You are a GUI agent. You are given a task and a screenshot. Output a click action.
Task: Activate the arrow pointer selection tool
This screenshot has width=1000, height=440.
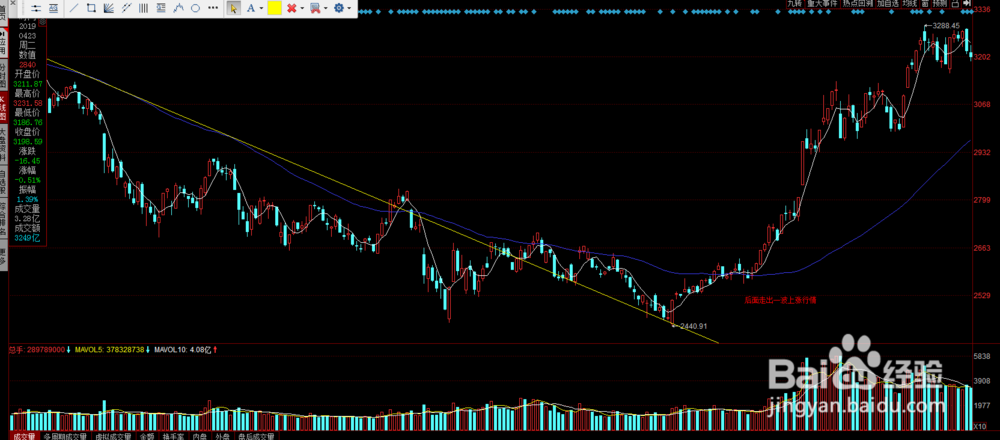pyautogui.click(x=233, y=8)
